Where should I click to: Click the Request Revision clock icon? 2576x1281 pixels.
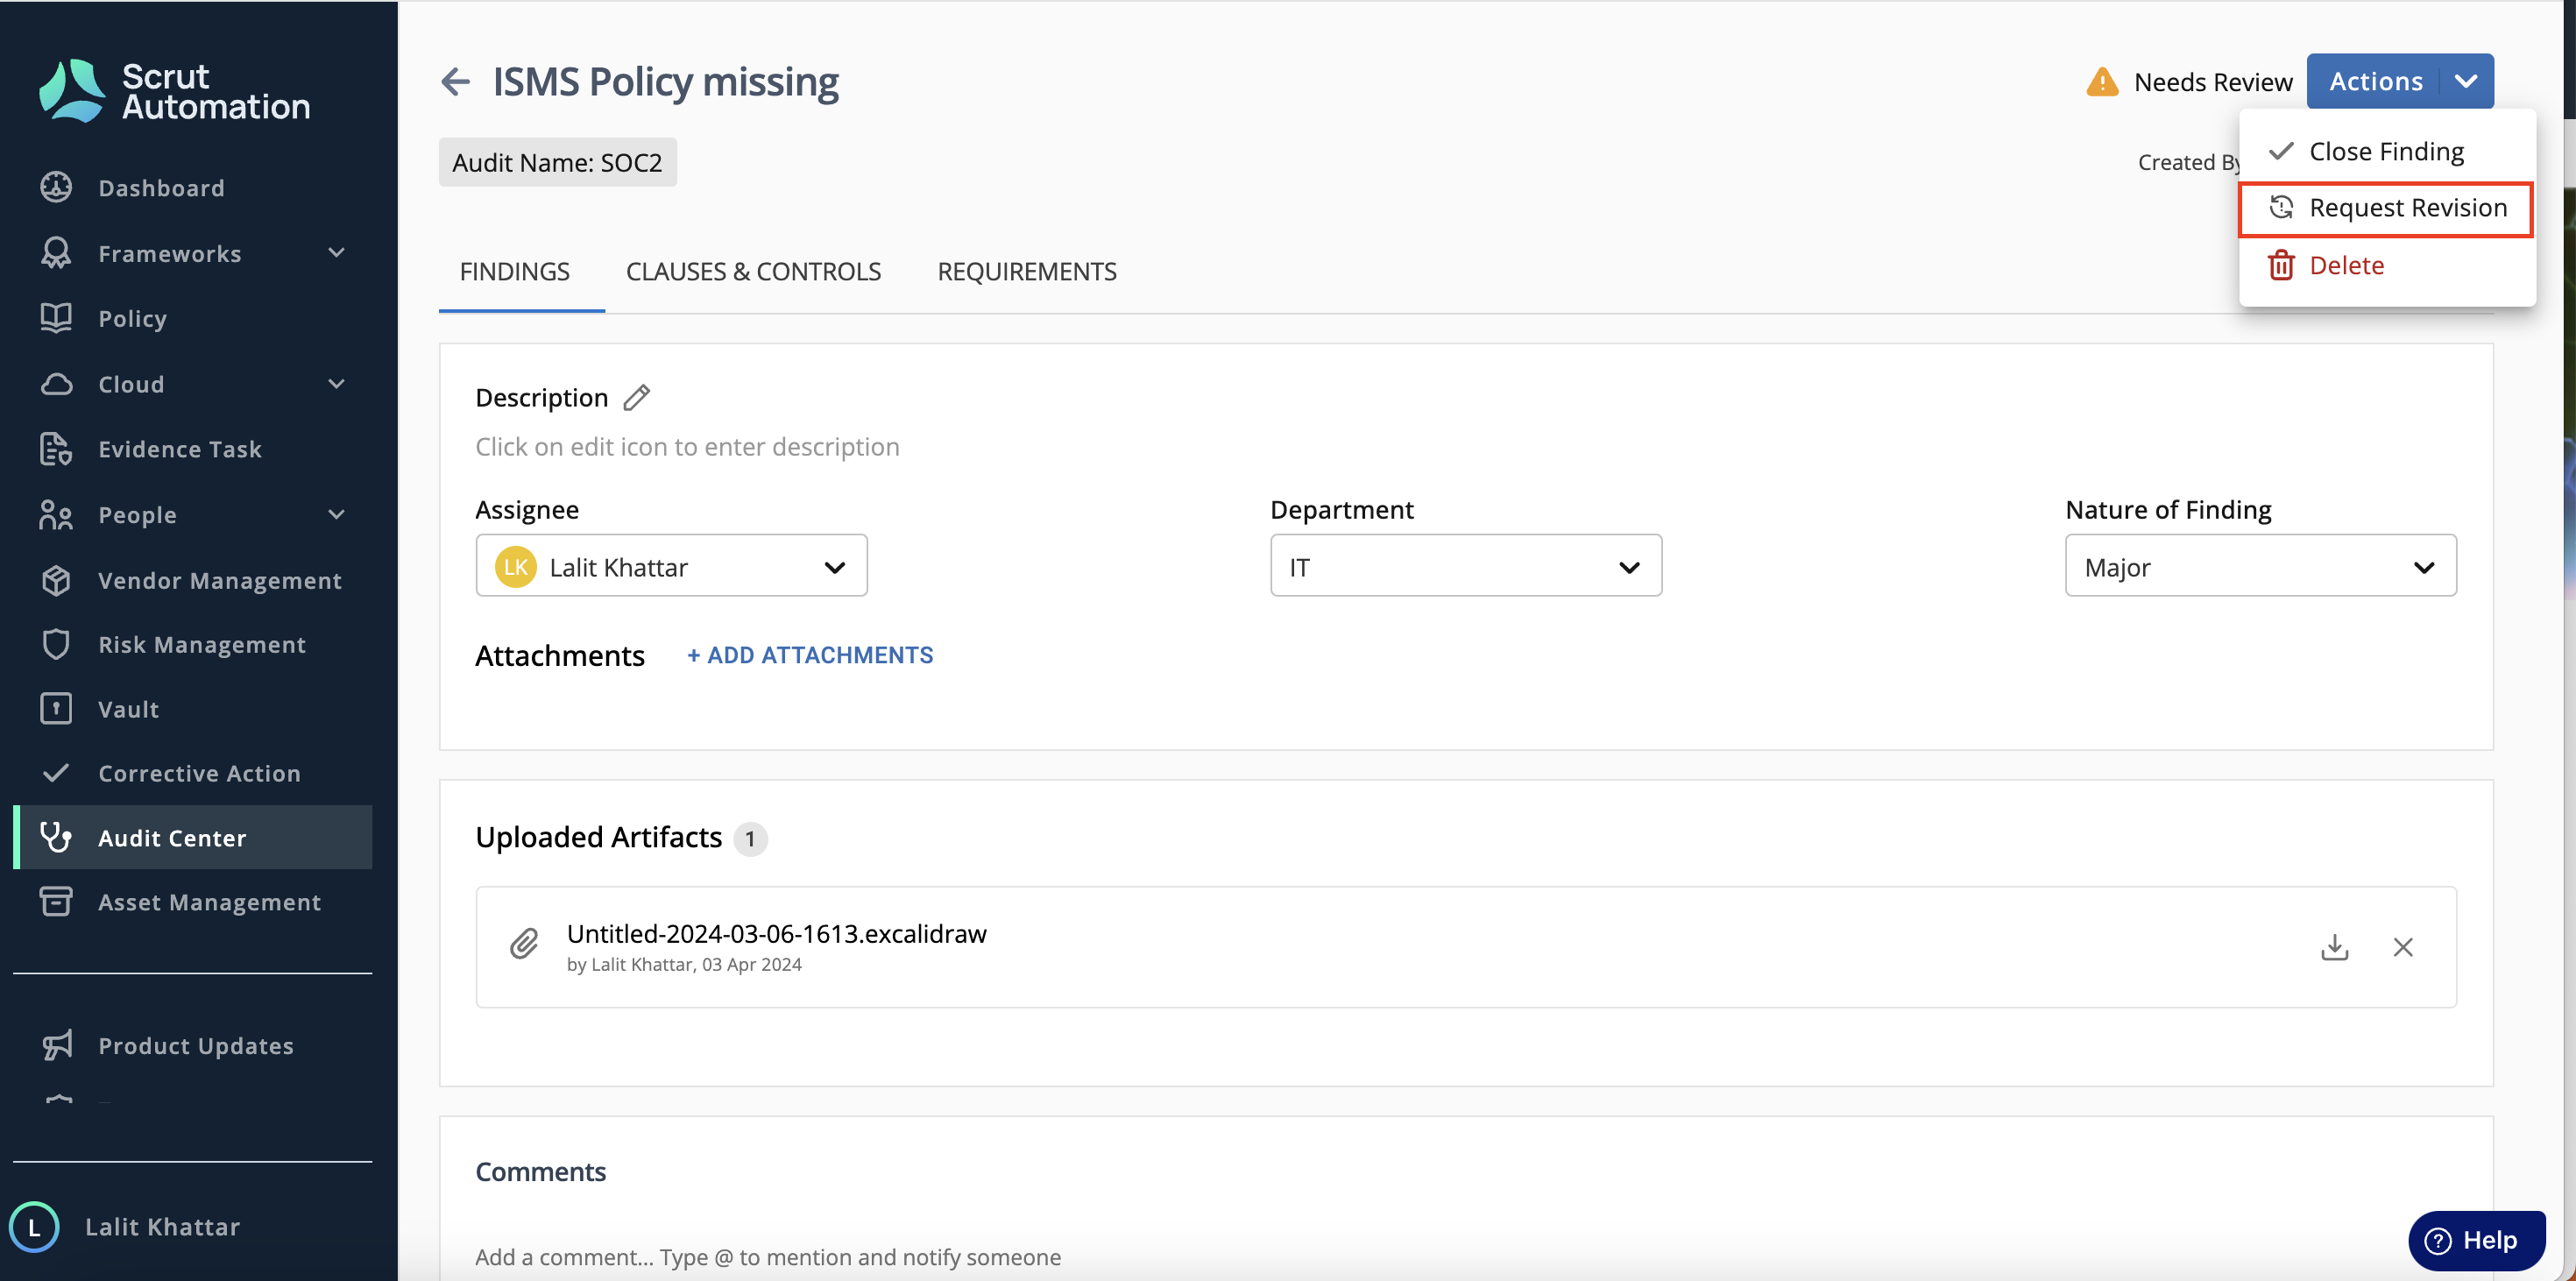tap(2281, 207)
